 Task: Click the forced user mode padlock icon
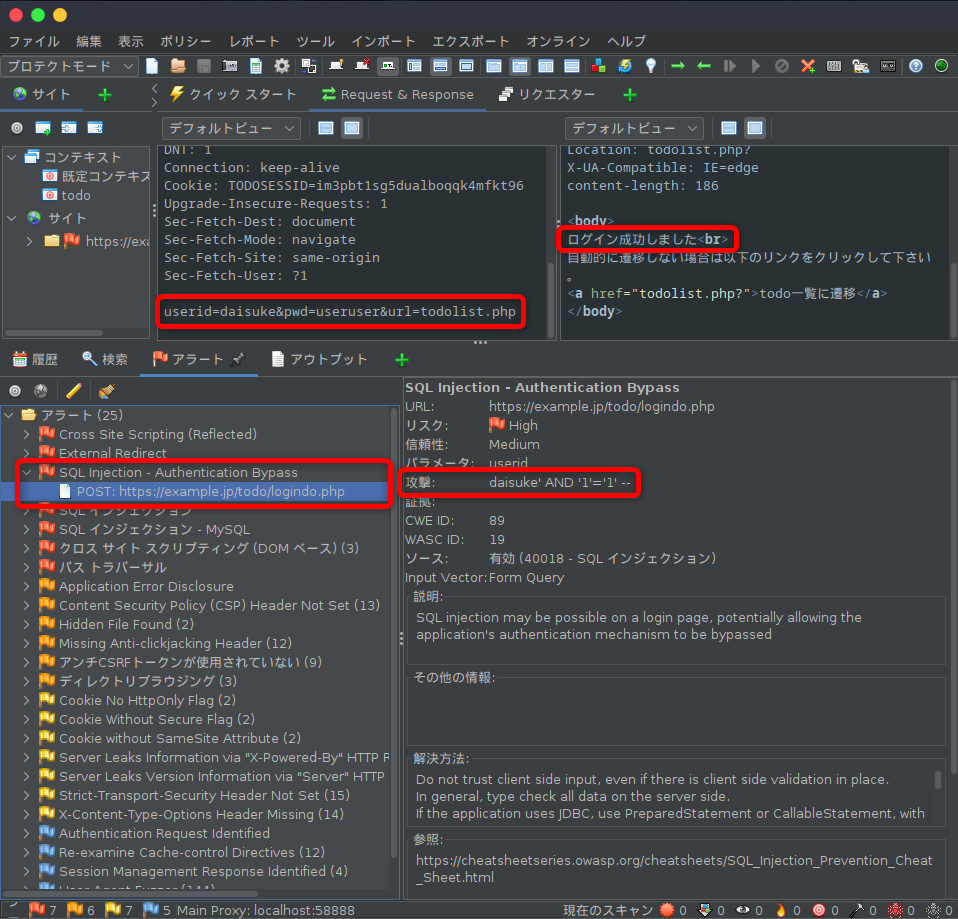pos(861,66)
